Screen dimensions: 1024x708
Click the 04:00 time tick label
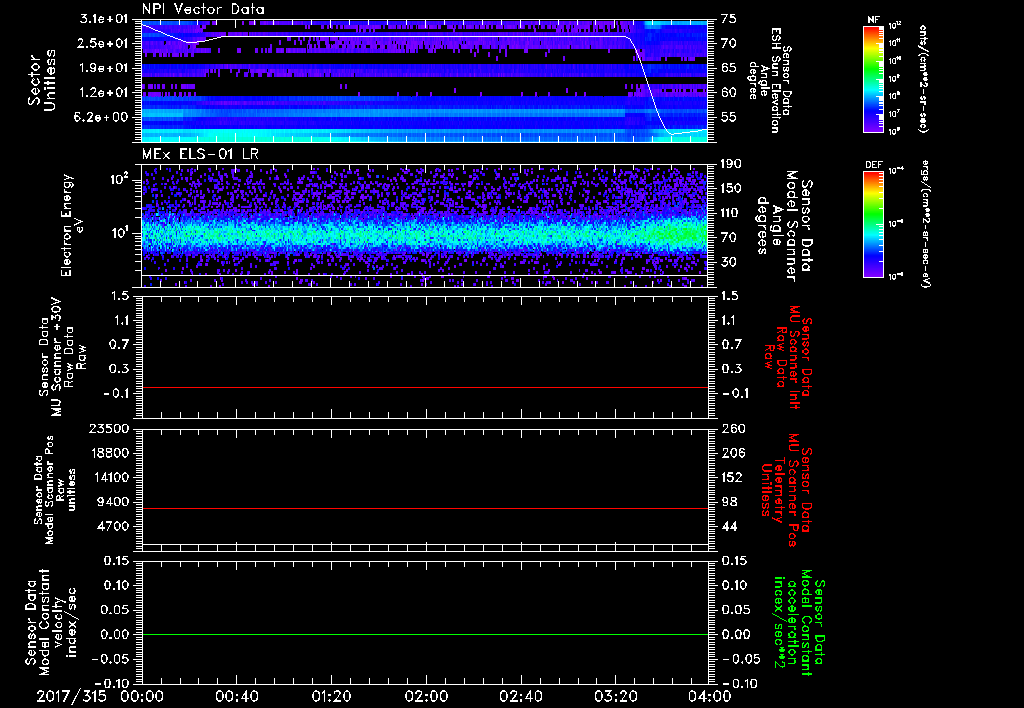(x=710, y=696)
